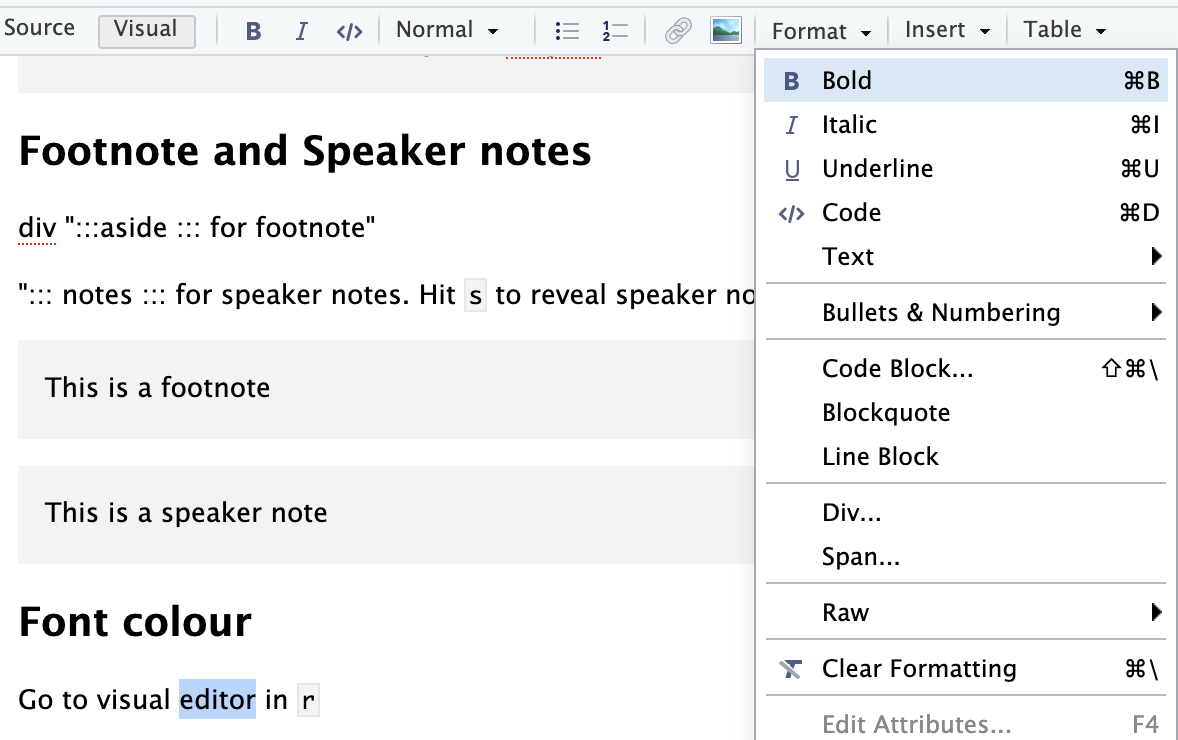Toggle the Visual editor mode button
Image resolution: width=1178 pixels, height=740 pixels.
tap(146, 30)
